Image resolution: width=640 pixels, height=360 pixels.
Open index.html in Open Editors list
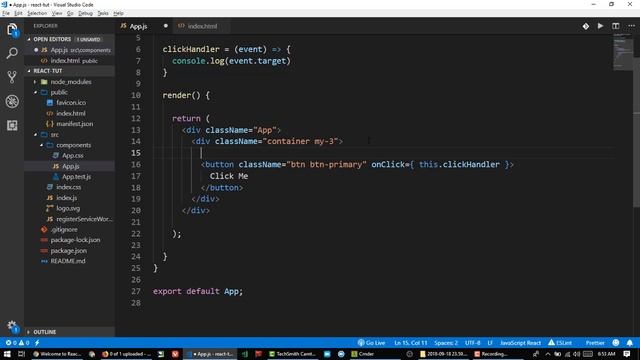(69, 60)
